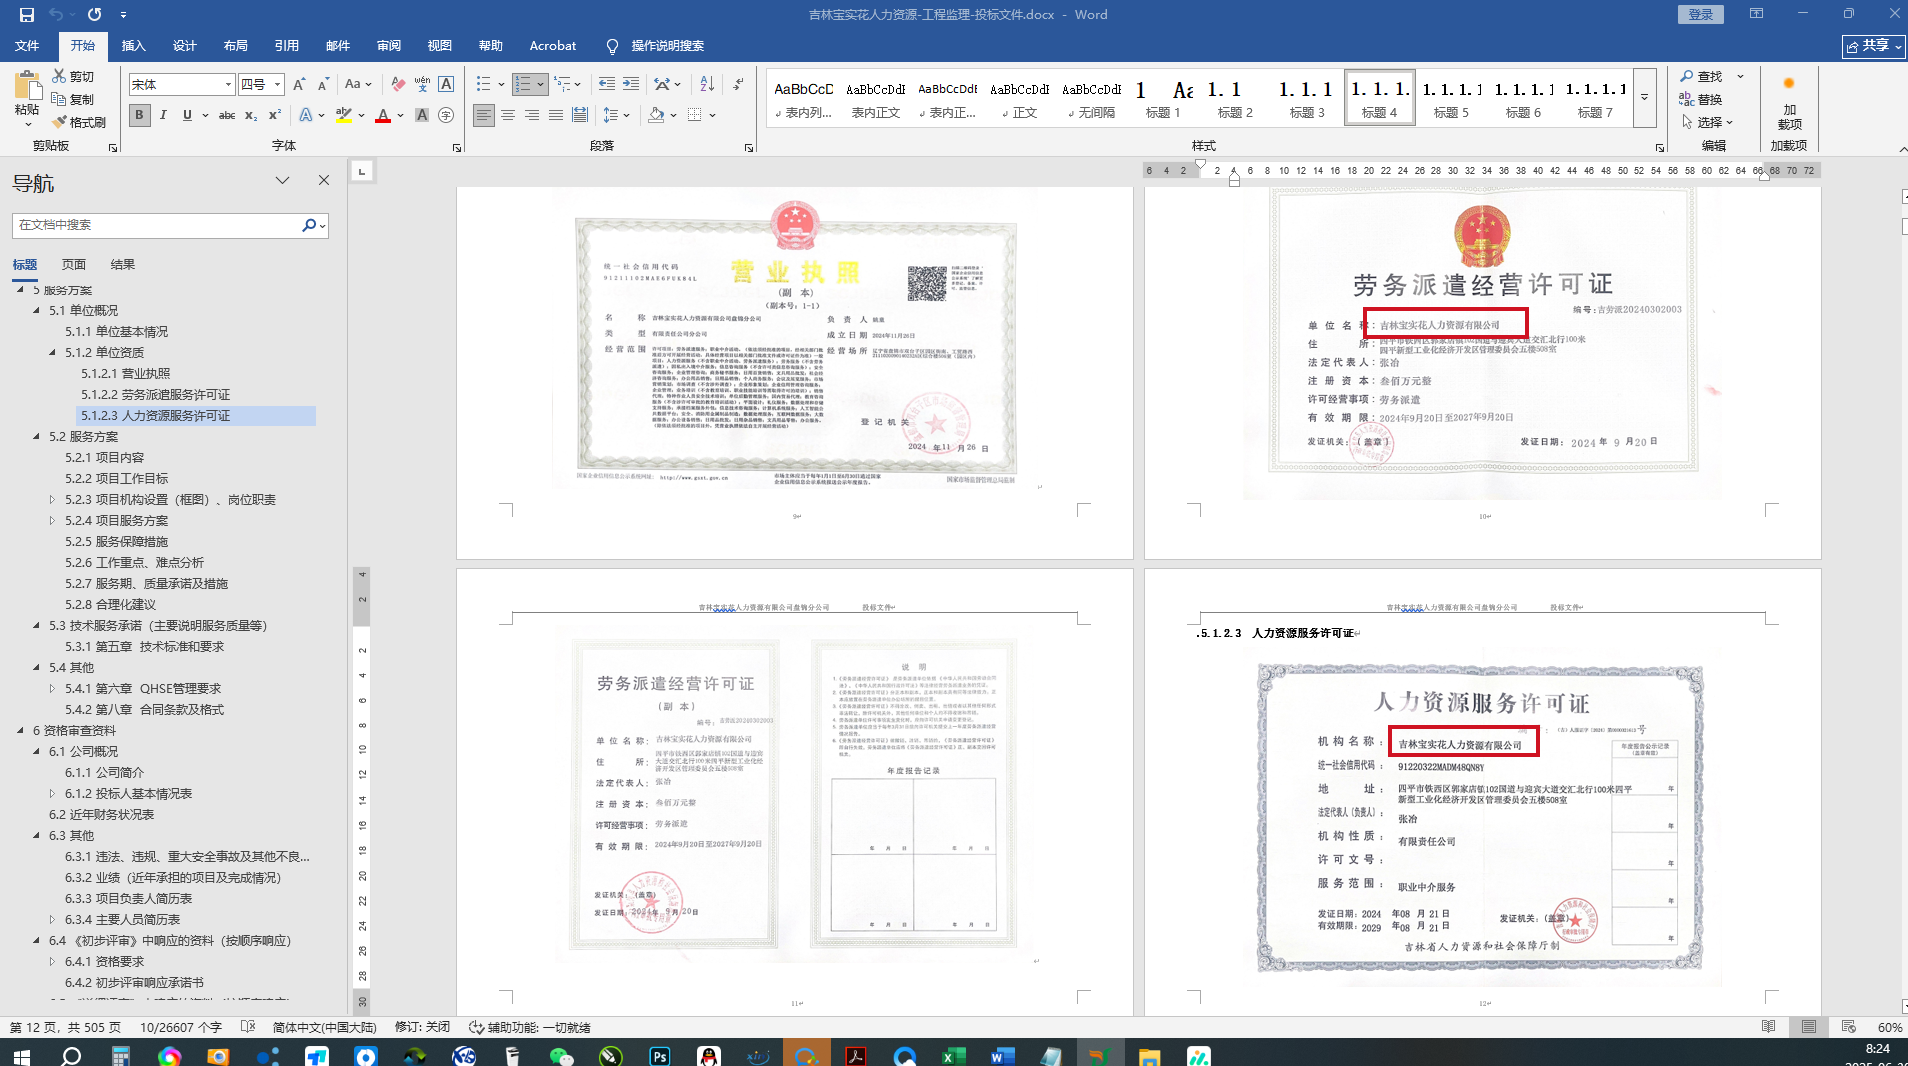Toggle Italic formatting

tap(163, 116)
